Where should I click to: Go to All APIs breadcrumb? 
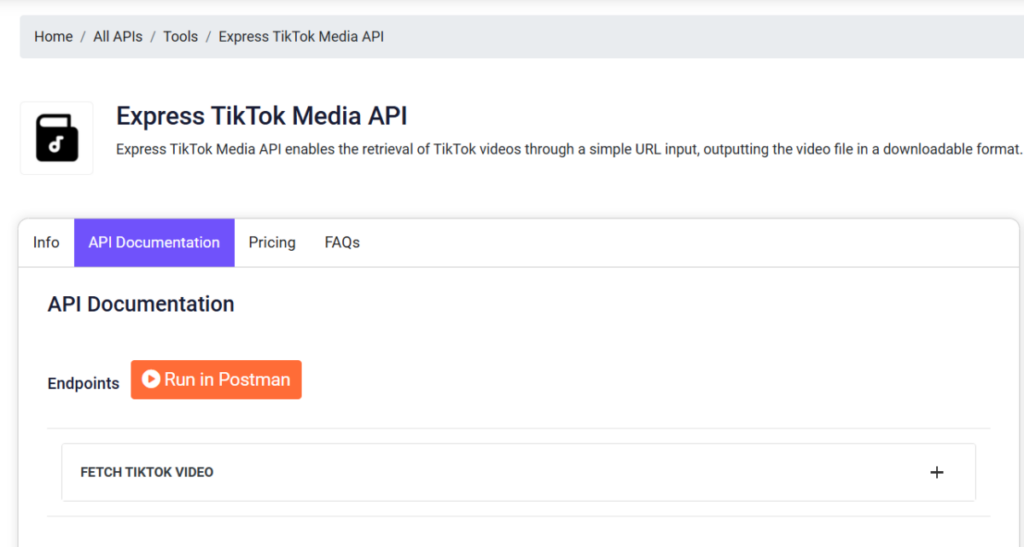pos(118,37)
